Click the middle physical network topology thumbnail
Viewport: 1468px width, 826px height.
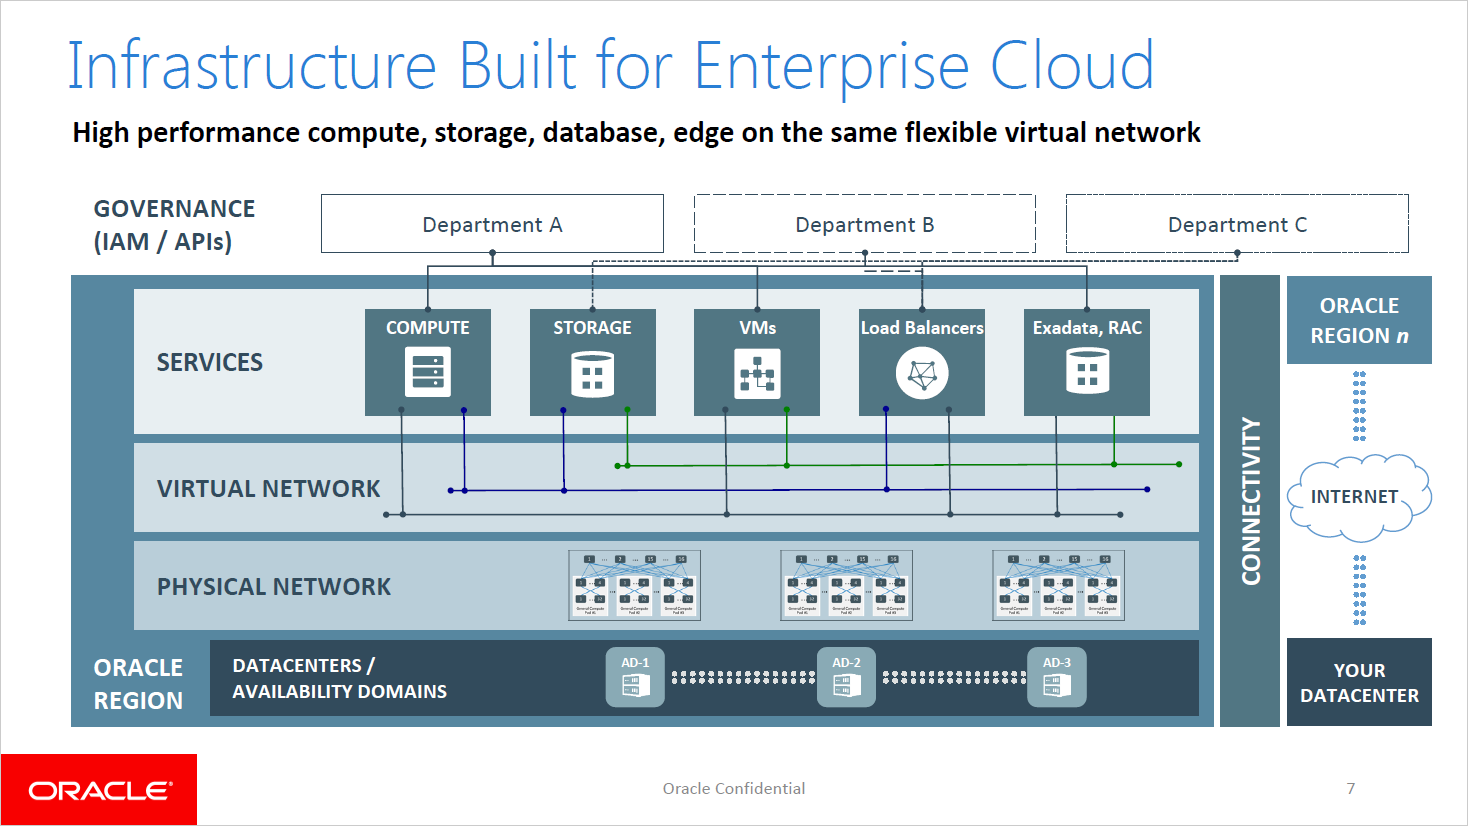pyautogui.click(x=846, y=585)
